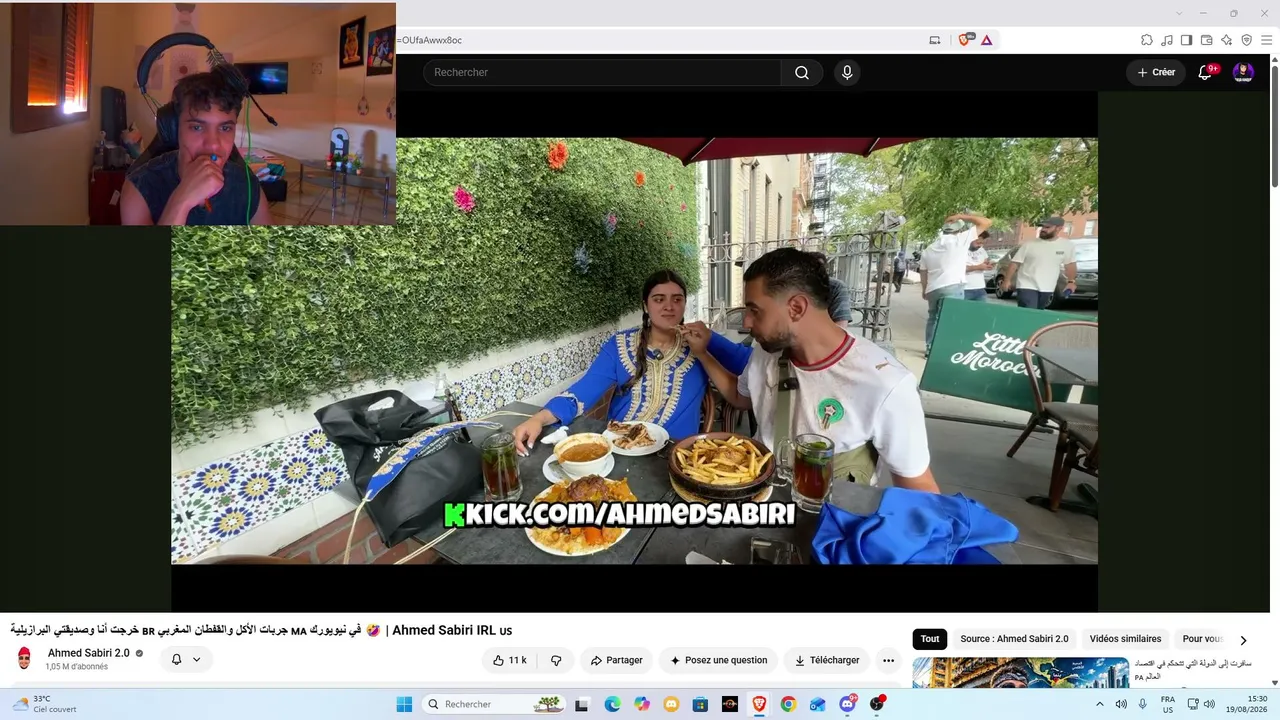This screenshot has height=720, width=1280.
Task: Open subscription notification bell dropdown for channel
Action: tap(186, 659)
